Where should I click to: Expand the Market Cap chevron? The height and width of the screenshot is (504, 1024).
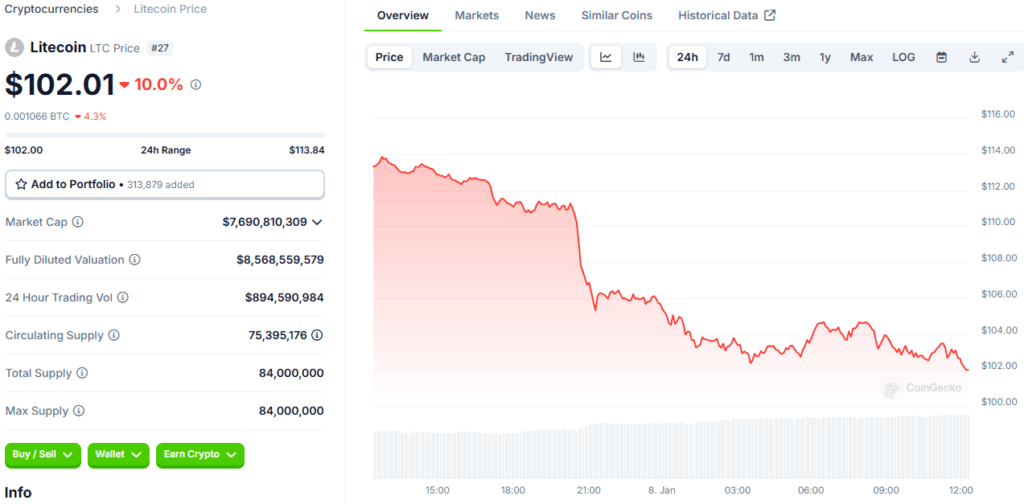click(317, 223)
